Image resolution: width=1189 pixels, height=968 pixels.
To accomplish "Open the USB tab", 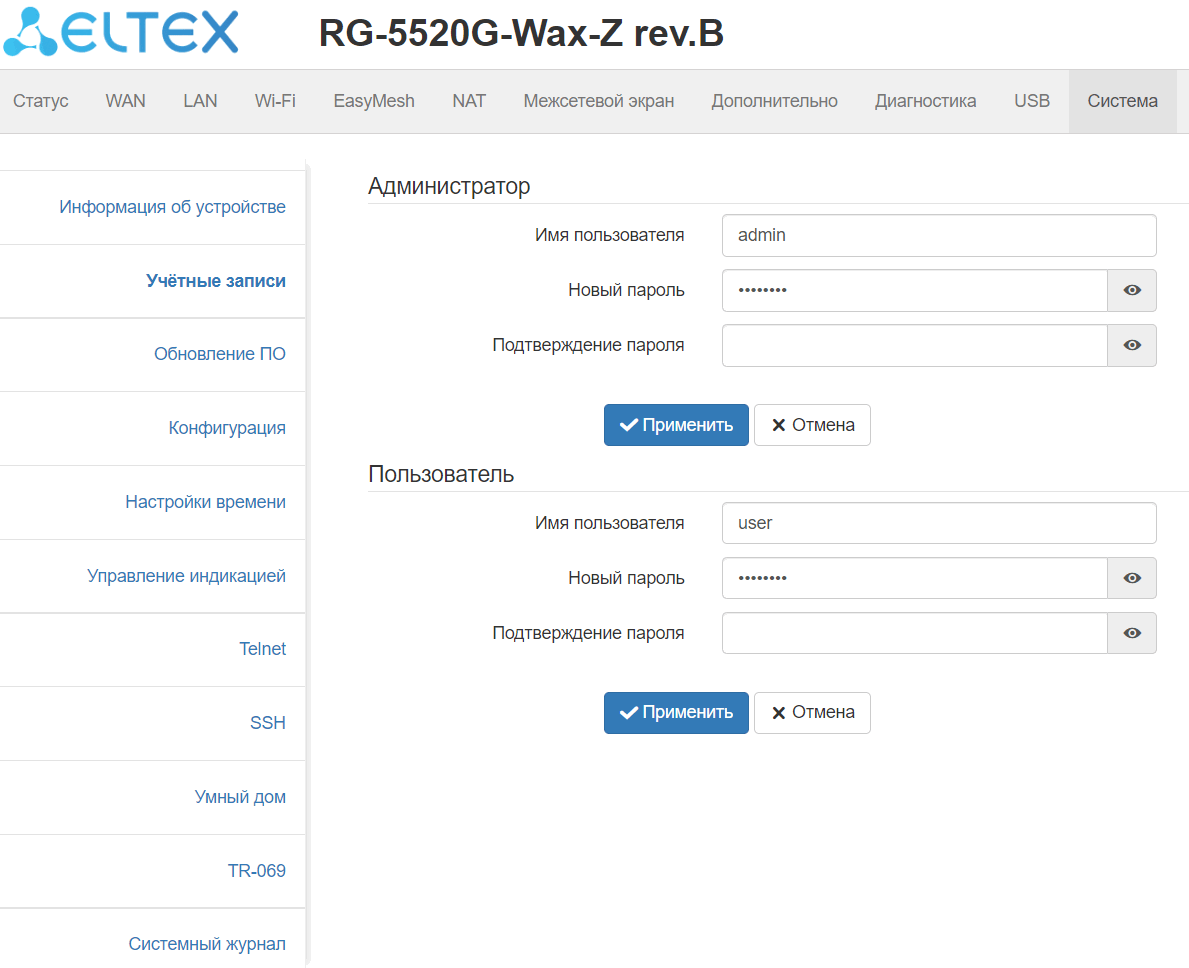I will click(1032, 102).
